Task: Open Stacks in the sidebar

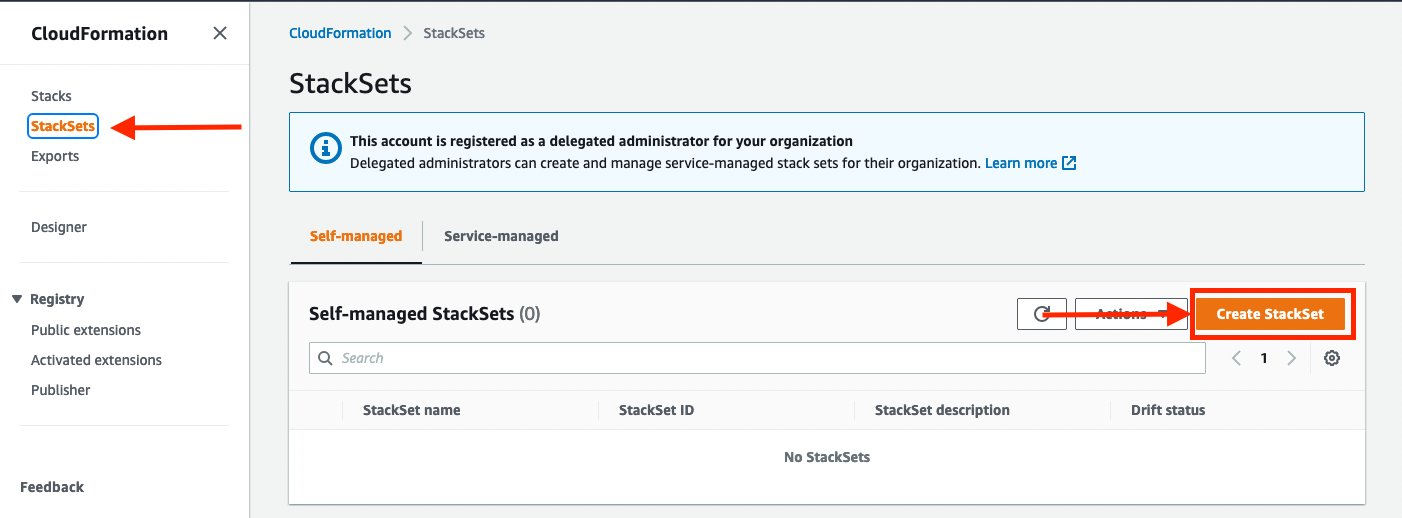Action: point(51,96)
